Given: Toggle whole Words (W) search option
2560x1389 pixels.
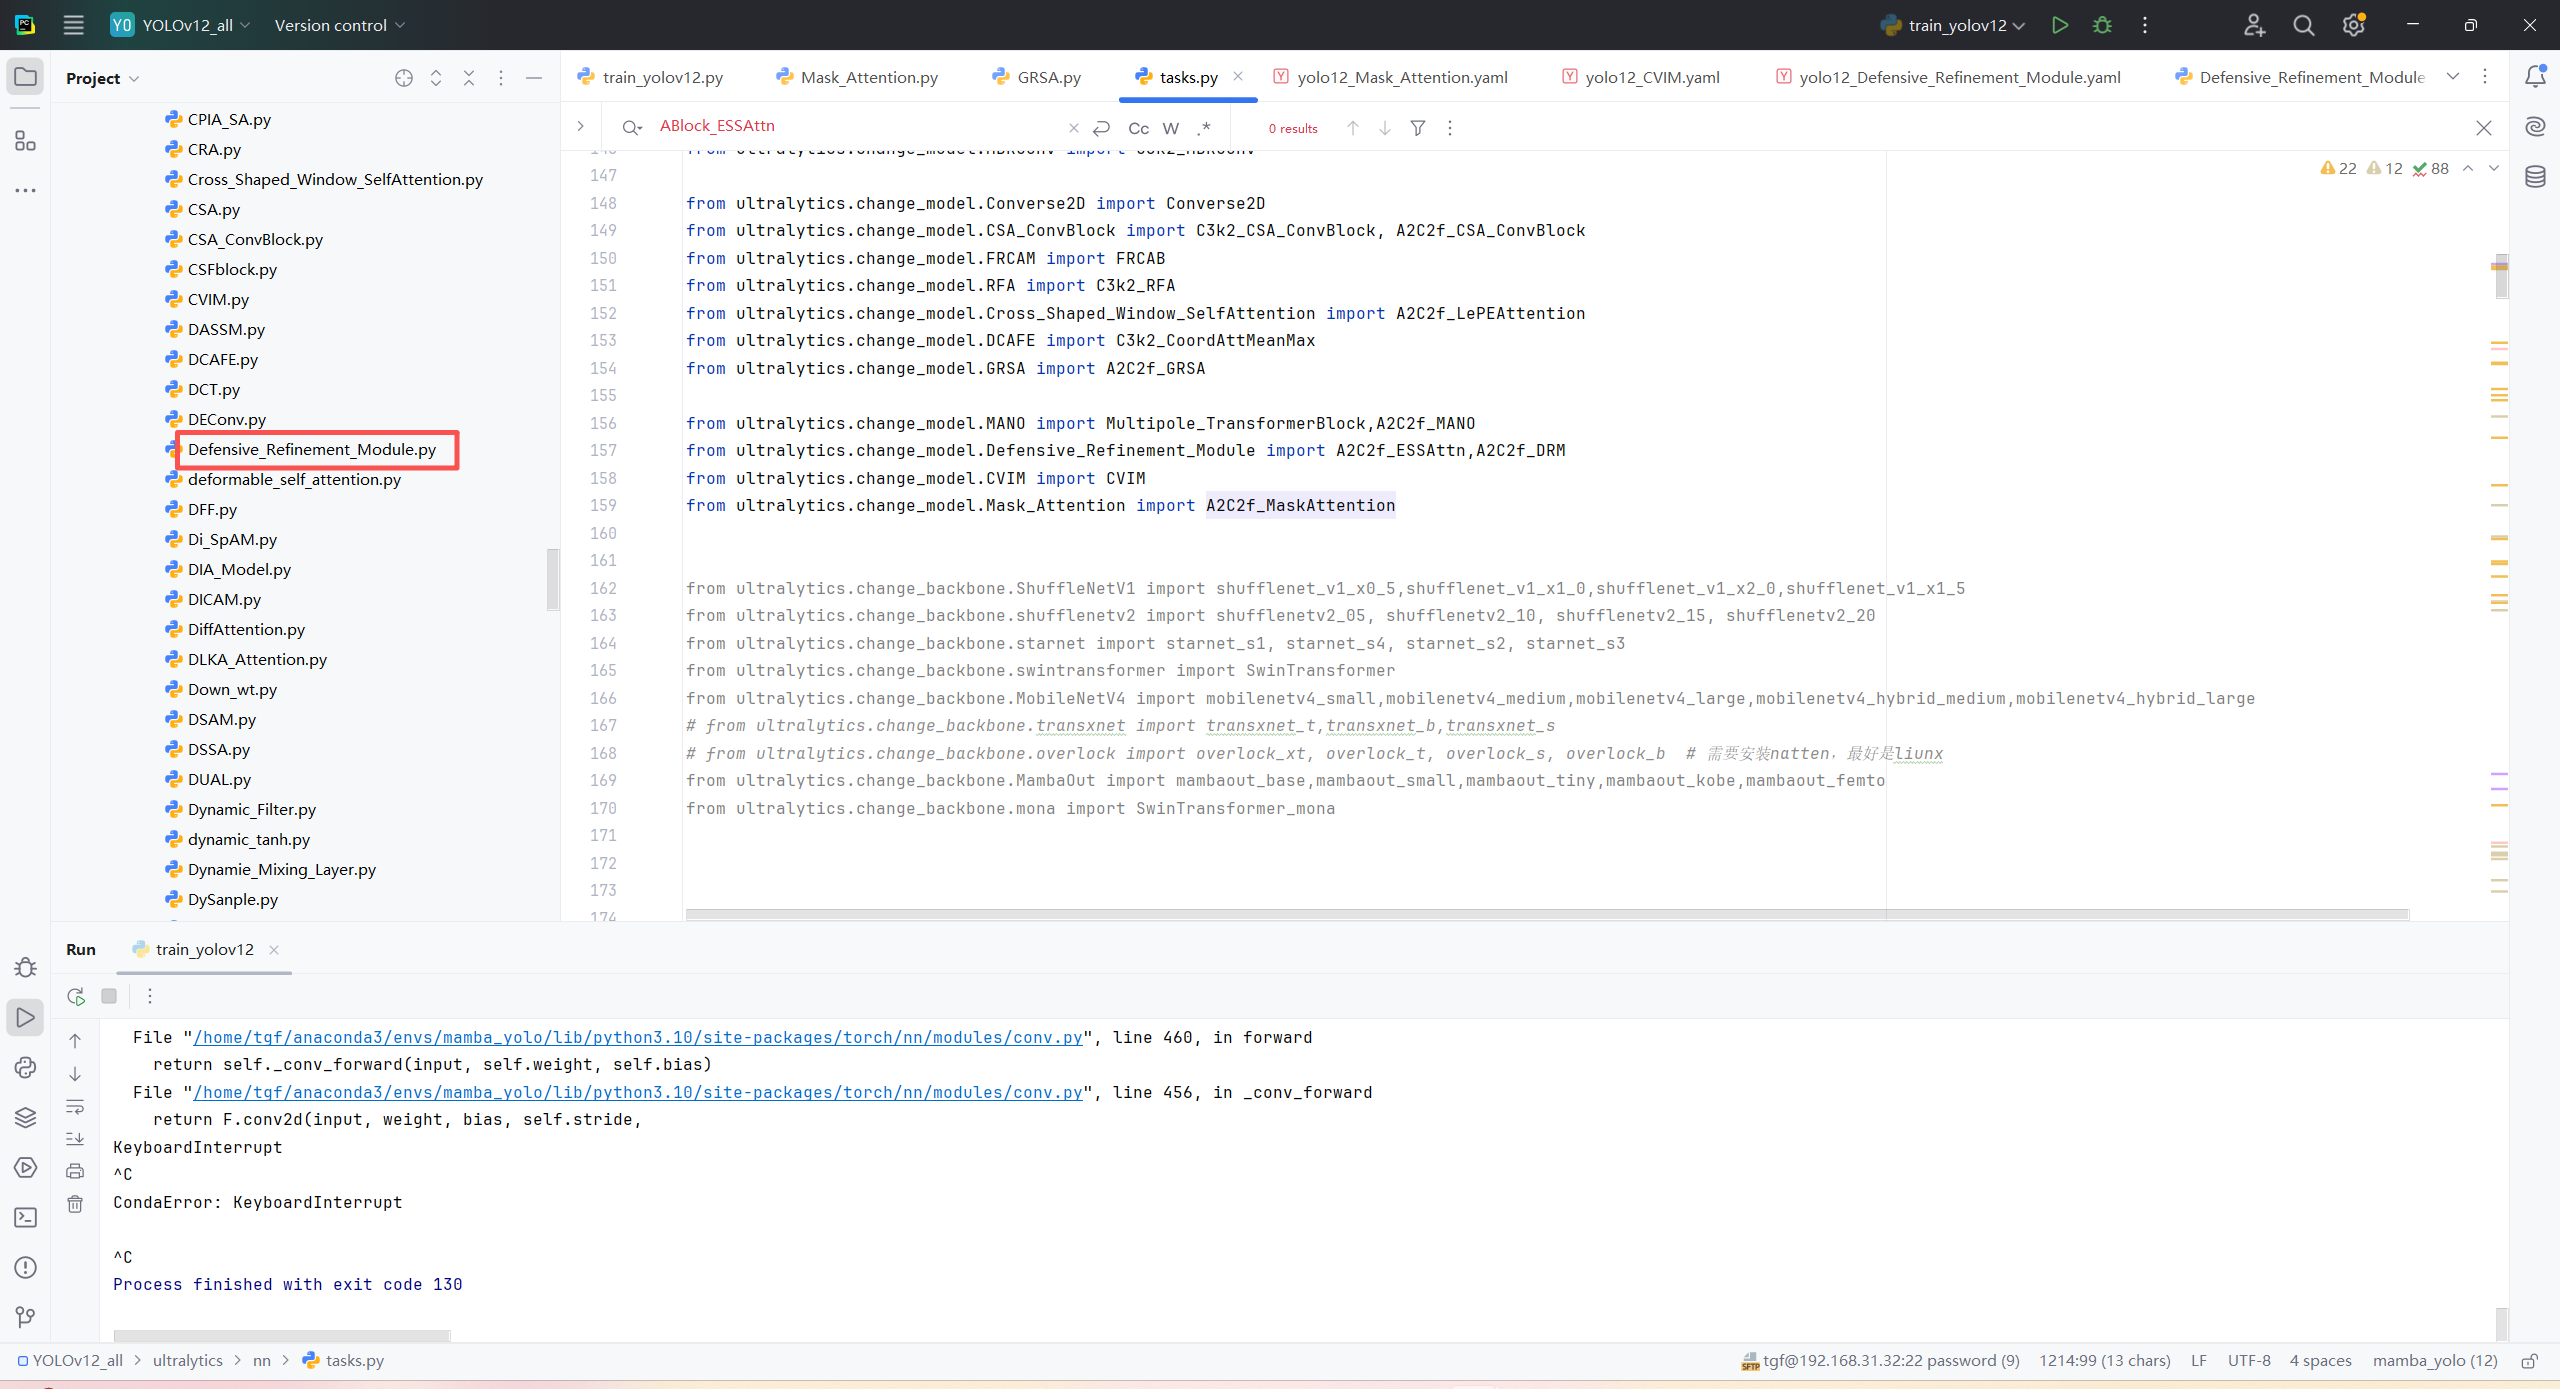Looking at the screenshot, I should click(1171, 128).
